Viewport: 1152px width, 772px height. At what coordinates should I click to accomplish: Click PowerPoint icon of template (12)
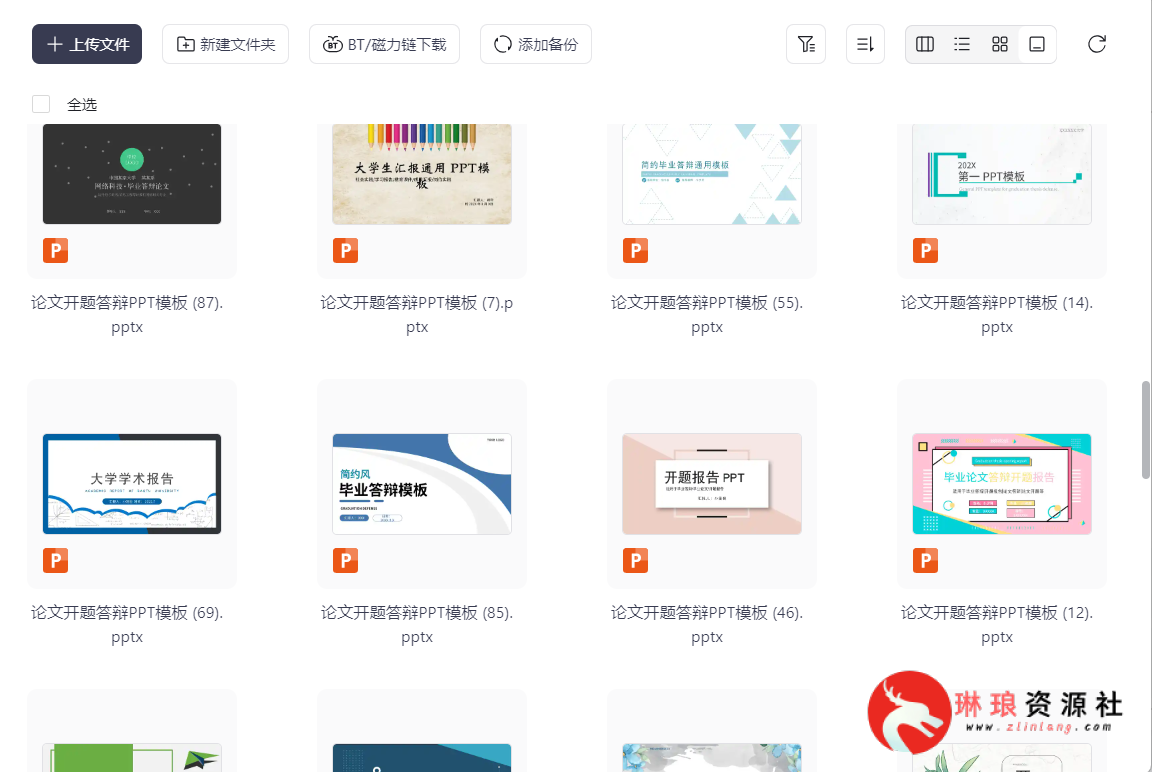click(926, 560)
